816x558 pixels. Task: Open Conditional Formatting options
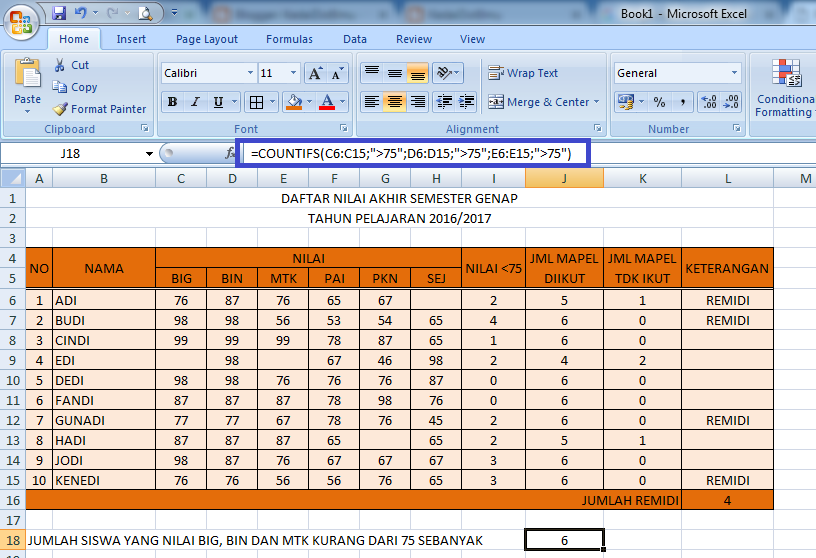tap(785, 88)
